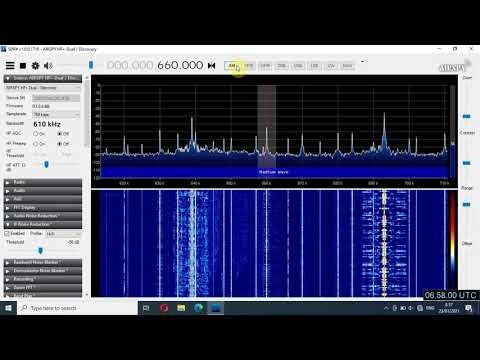This screenshot has height=360, width=480.
Task: Open the settings gear icon
Action: 35,66
